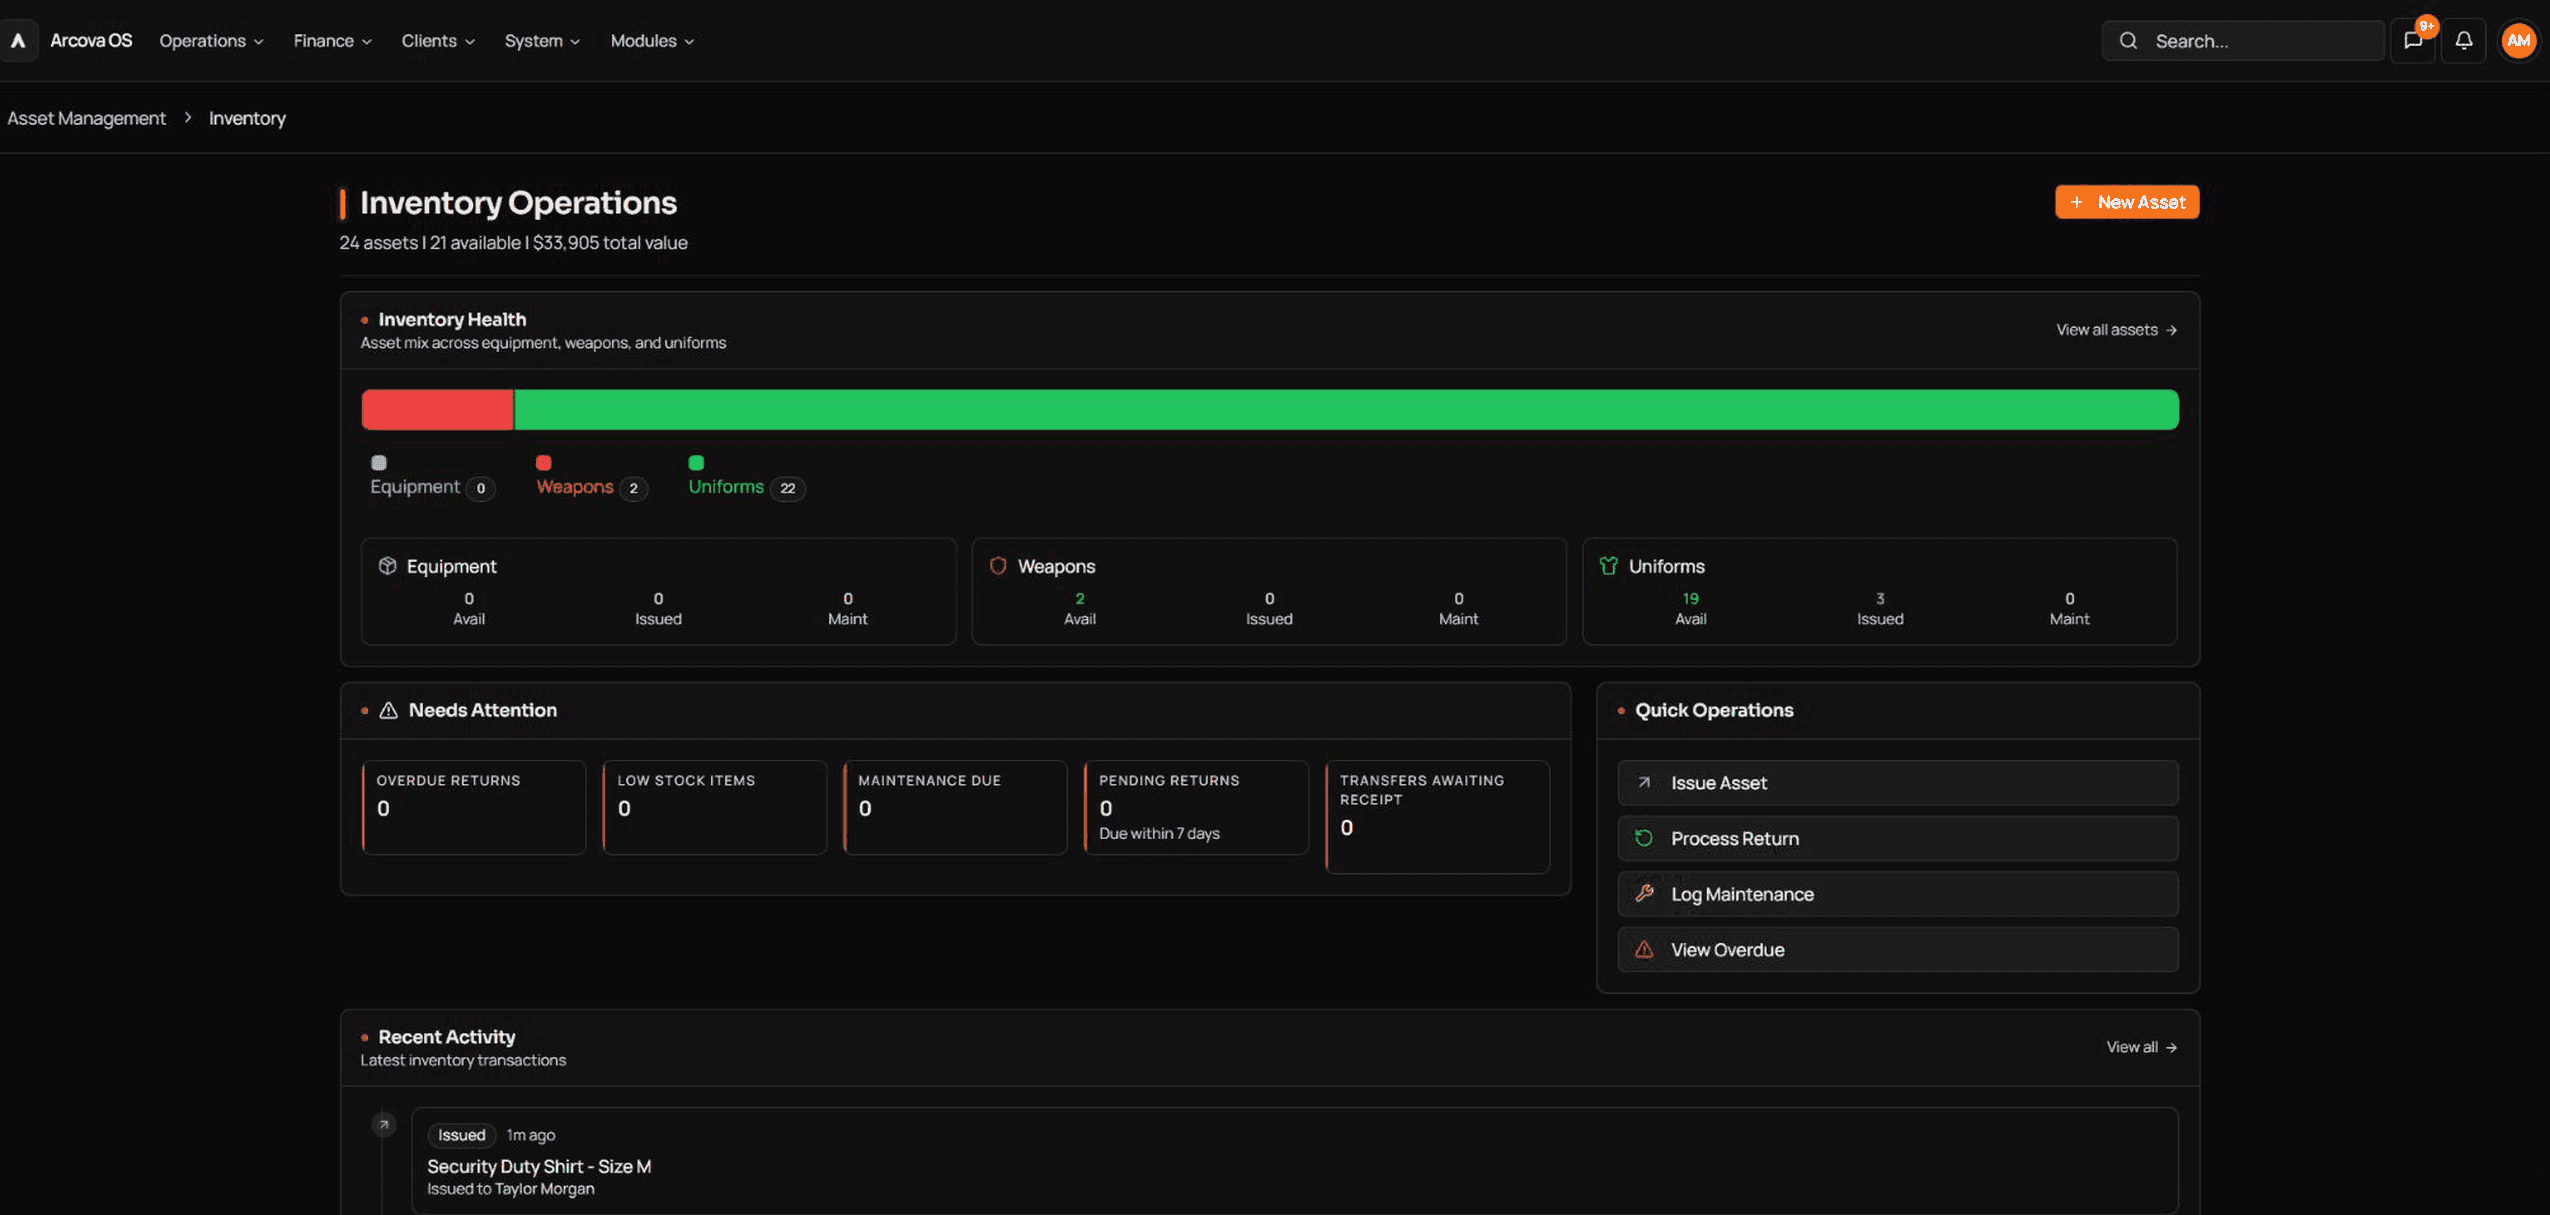Image resolution: width=2550 pixels, height=1215 pixels.
Task: Click the Issue Asset quick operation
Action: pos(1897,783)
